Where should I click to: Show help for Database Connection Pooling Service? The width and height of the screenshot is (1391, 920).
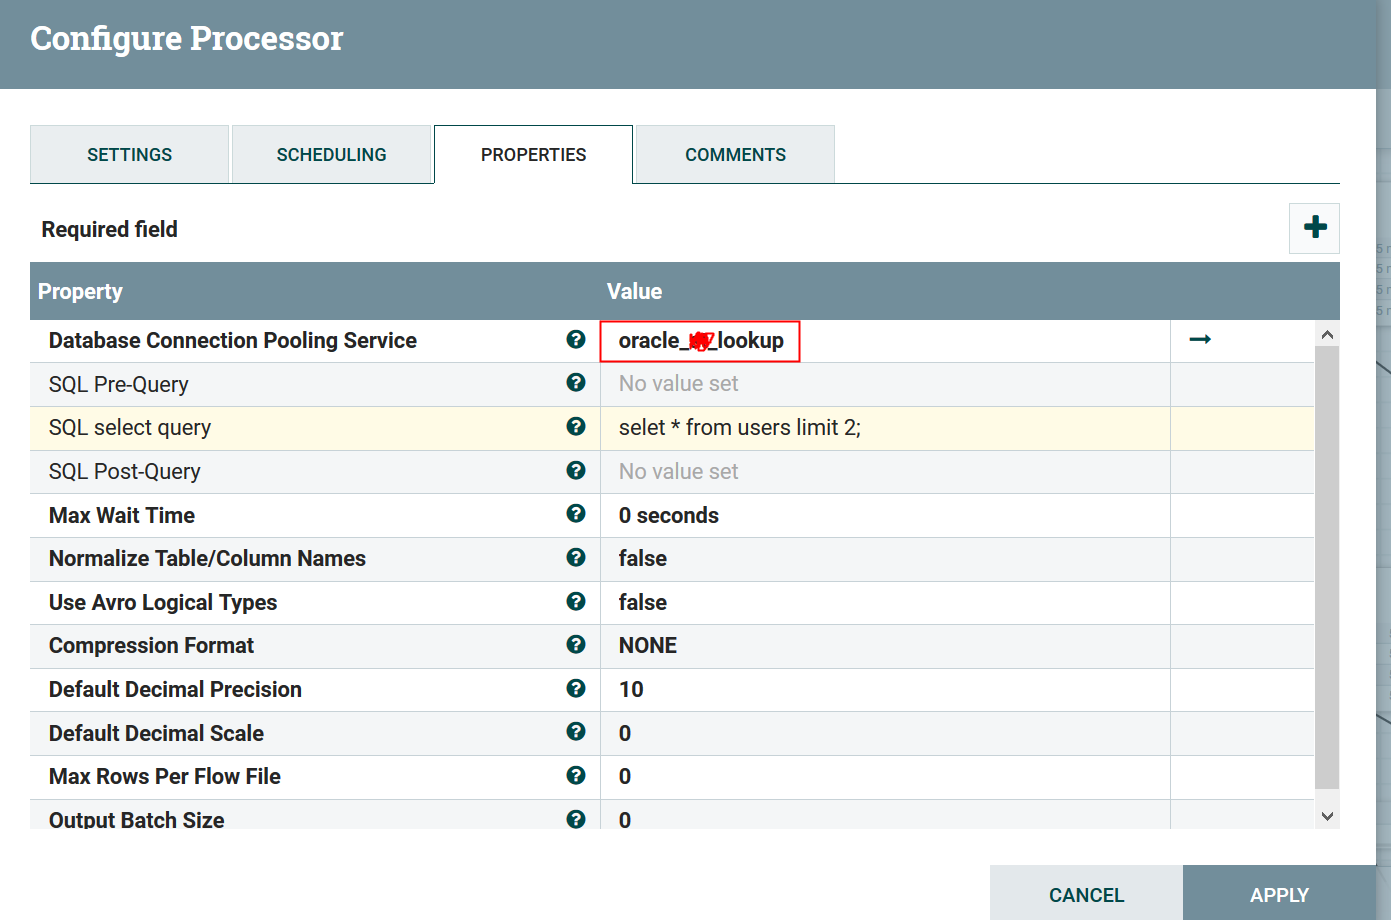coord(576,340)
